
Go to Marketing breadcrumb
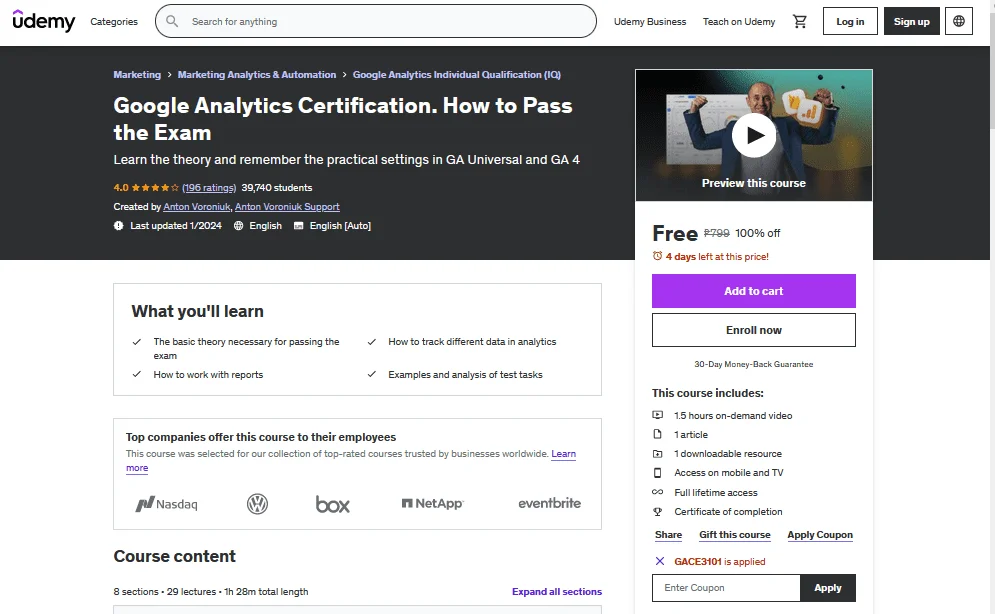pyautogui.click(x=137, y=74)
